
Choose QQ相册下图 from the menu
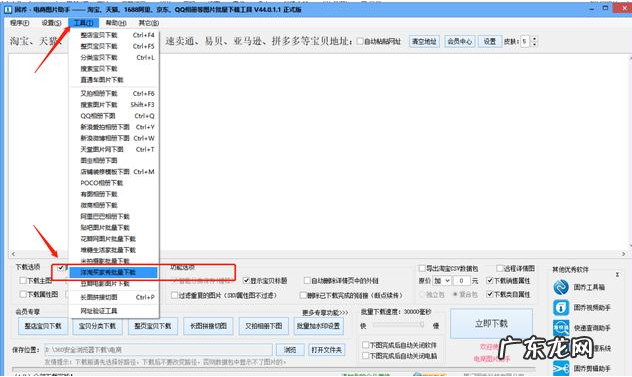[114, 116]
